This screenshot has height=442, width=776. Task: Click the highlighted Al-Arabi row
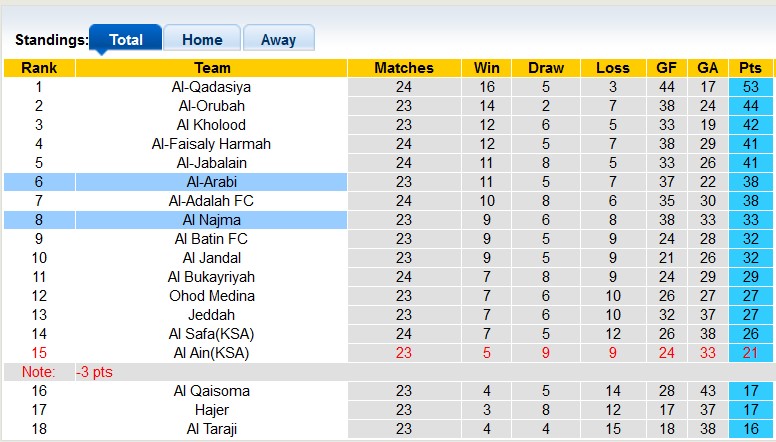211,182
